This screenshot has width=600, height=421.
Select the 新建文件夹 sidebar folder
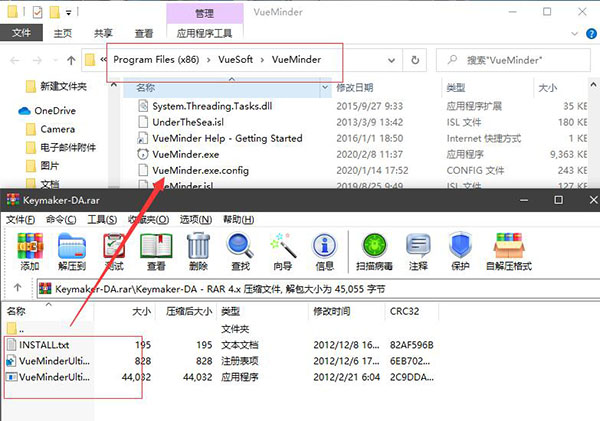56,86
